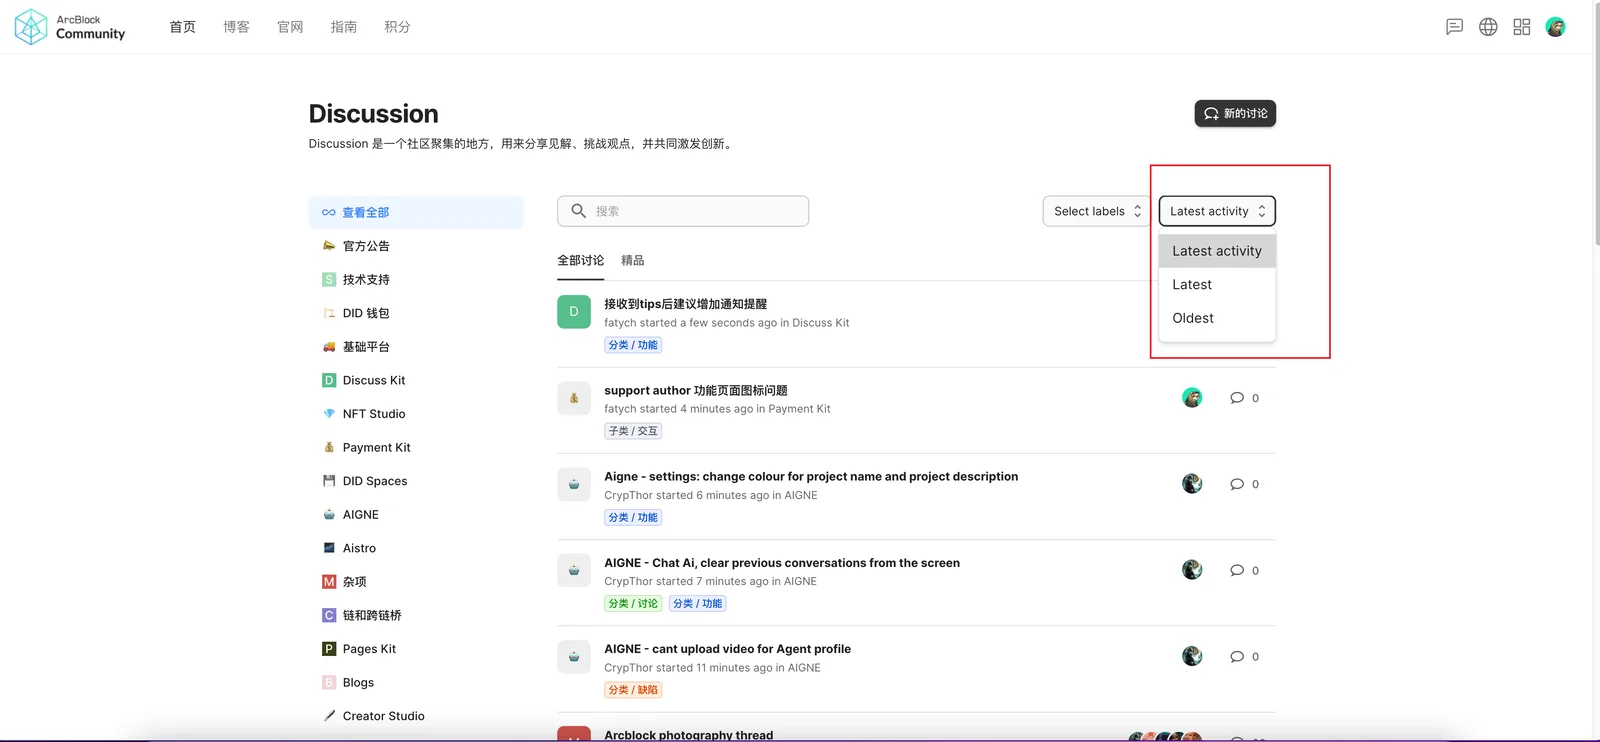
Task: Click the 杂项 red M icon
Action: click(329, 582)
